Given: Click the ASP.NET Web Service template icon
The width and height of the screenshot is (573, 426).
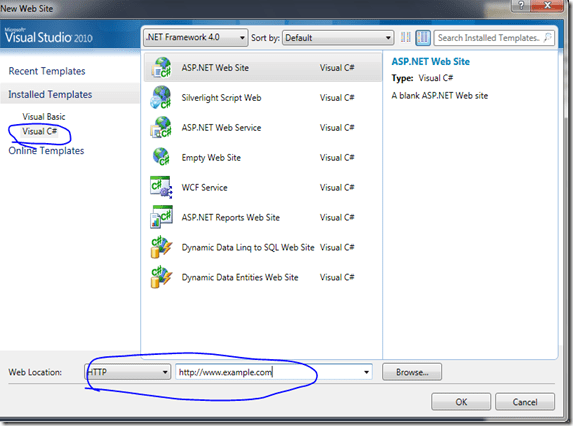Looking at the screenshot, I should pos(161,127).
